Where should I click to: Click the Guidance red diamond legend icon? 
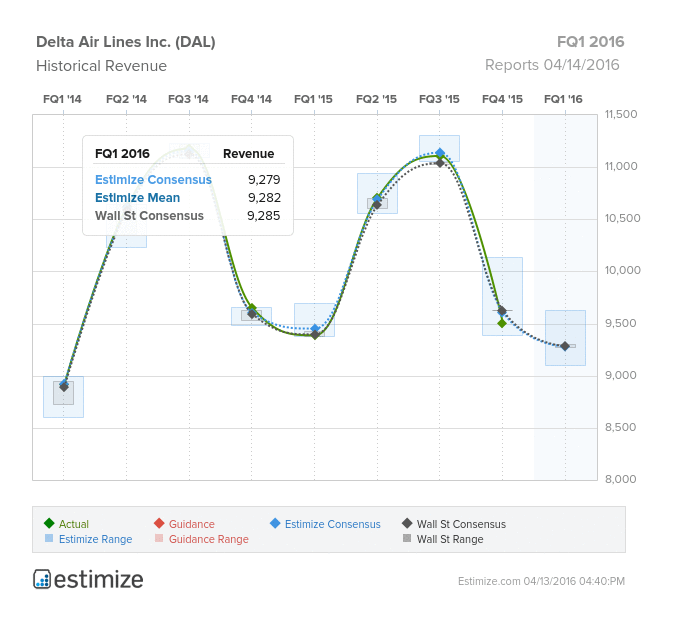coord(159,523)
